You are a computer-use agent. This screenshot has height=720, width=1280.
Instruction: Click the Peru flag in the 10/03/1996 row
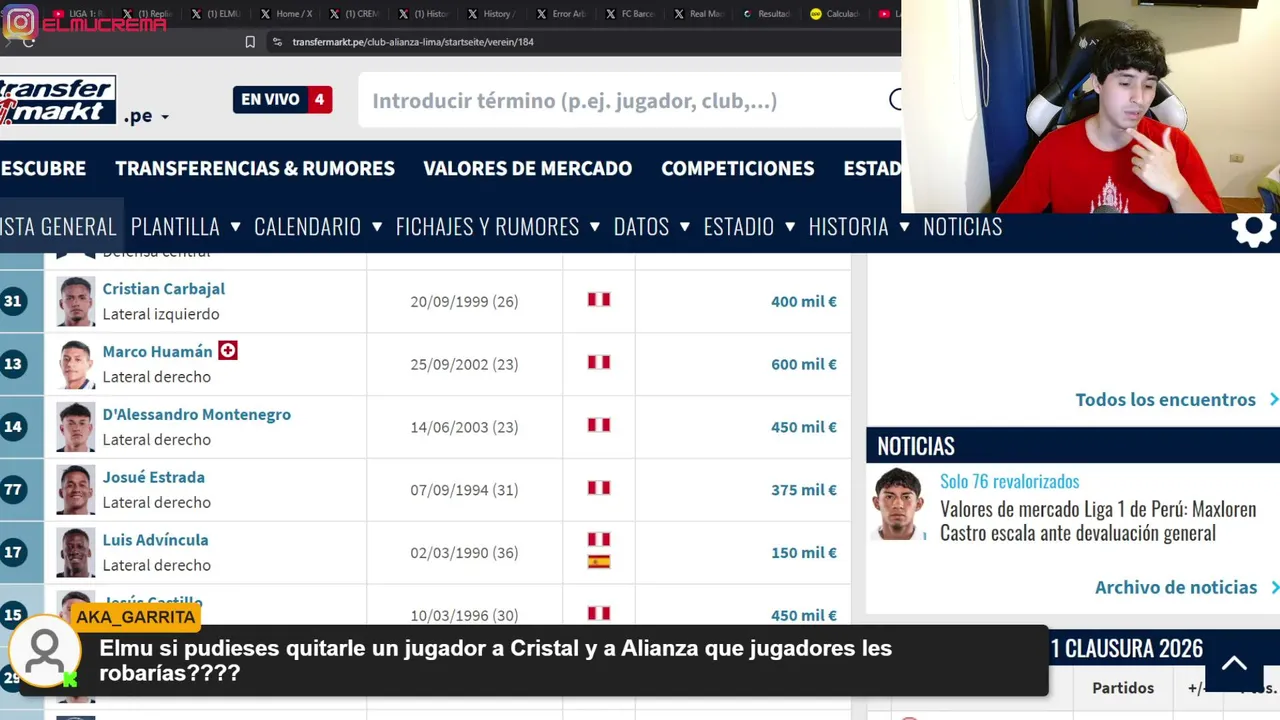[599, 614]
